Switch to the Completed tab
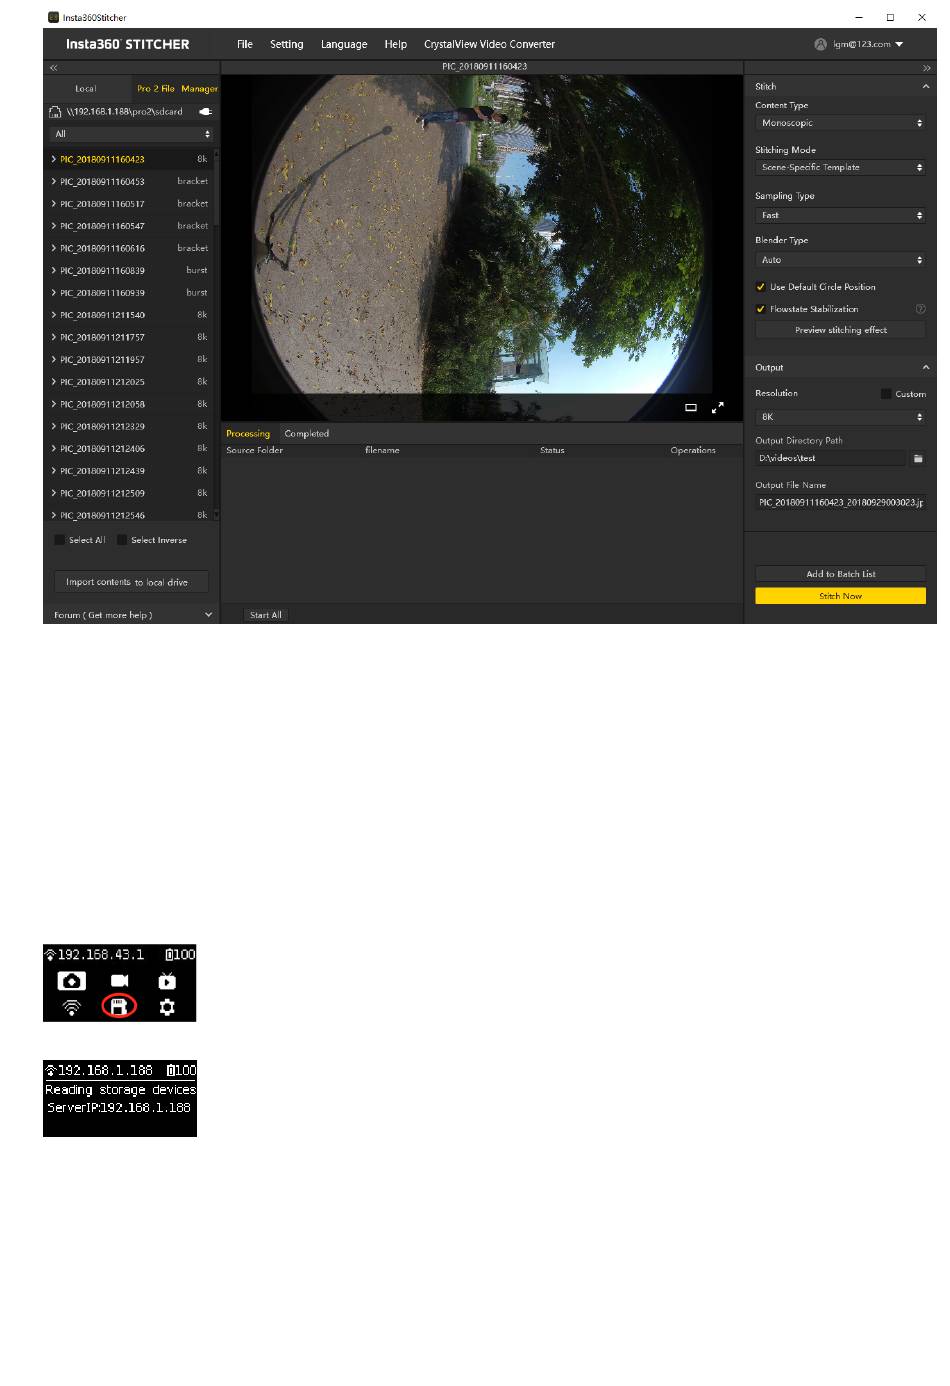The height and width of the screenshot is (1386, 950). [x=307, y=434]
